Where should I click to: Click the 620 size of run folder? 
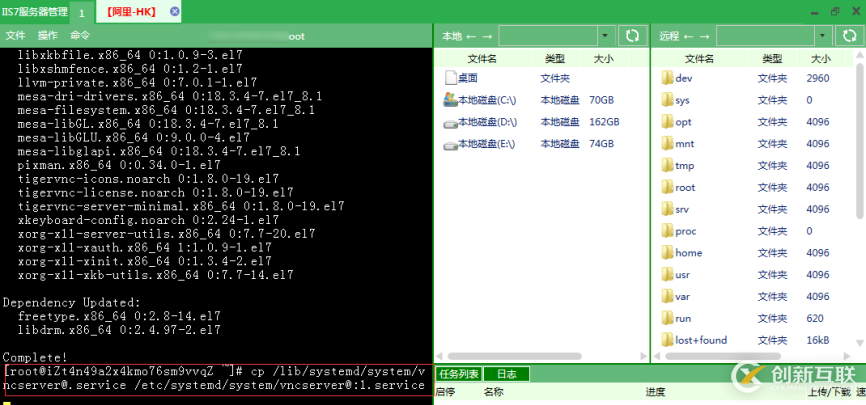815,318
